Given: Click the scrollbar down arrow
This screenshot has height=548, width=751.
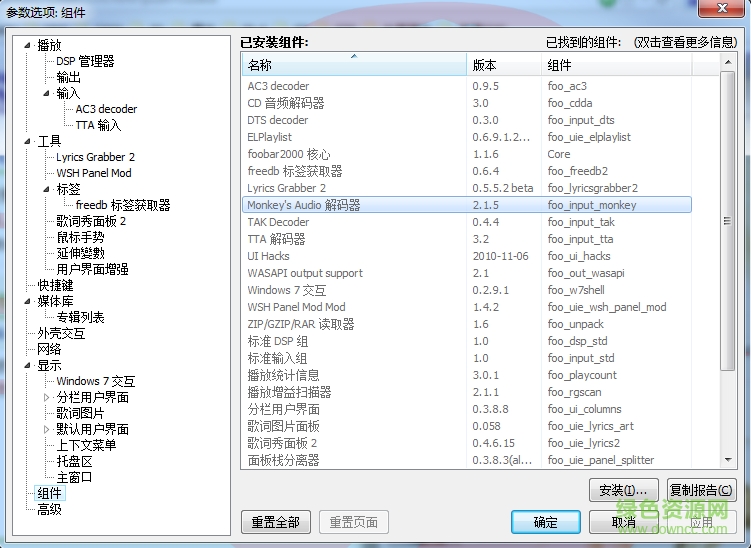Looking at the screenshot, I should point(728,460).
